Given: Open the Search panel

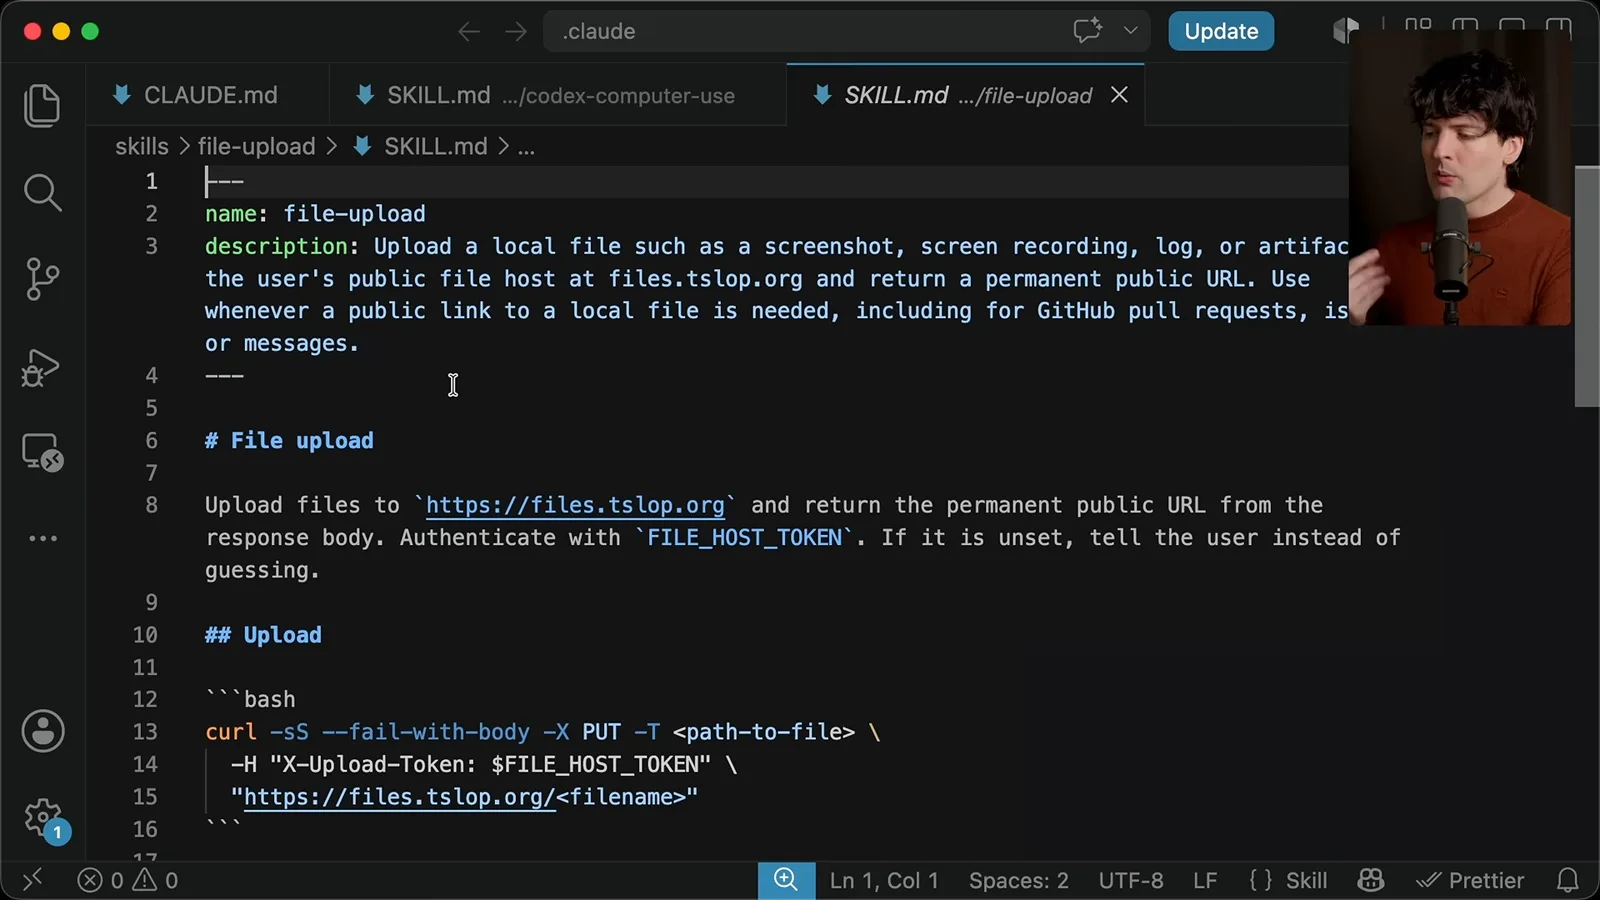Looking at the screenshot, I should [x=42, y=192].
